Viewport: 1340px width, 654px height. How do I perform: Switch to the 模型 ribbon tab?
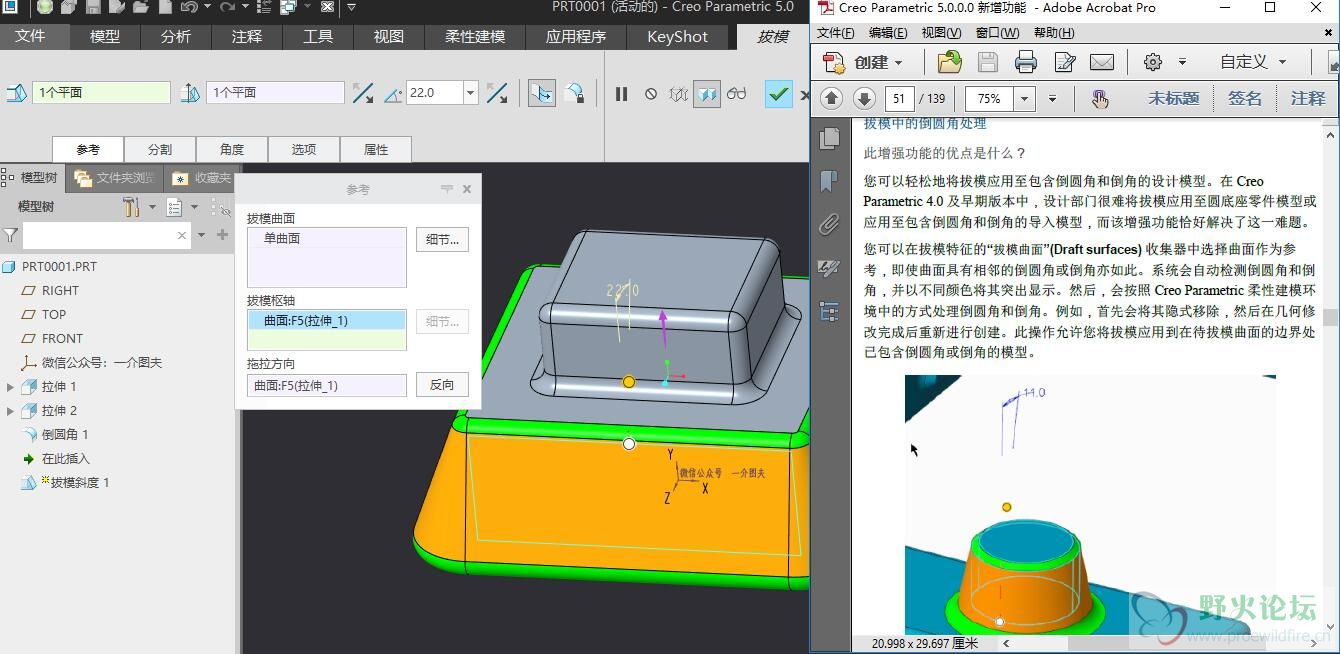pos(105,37)
